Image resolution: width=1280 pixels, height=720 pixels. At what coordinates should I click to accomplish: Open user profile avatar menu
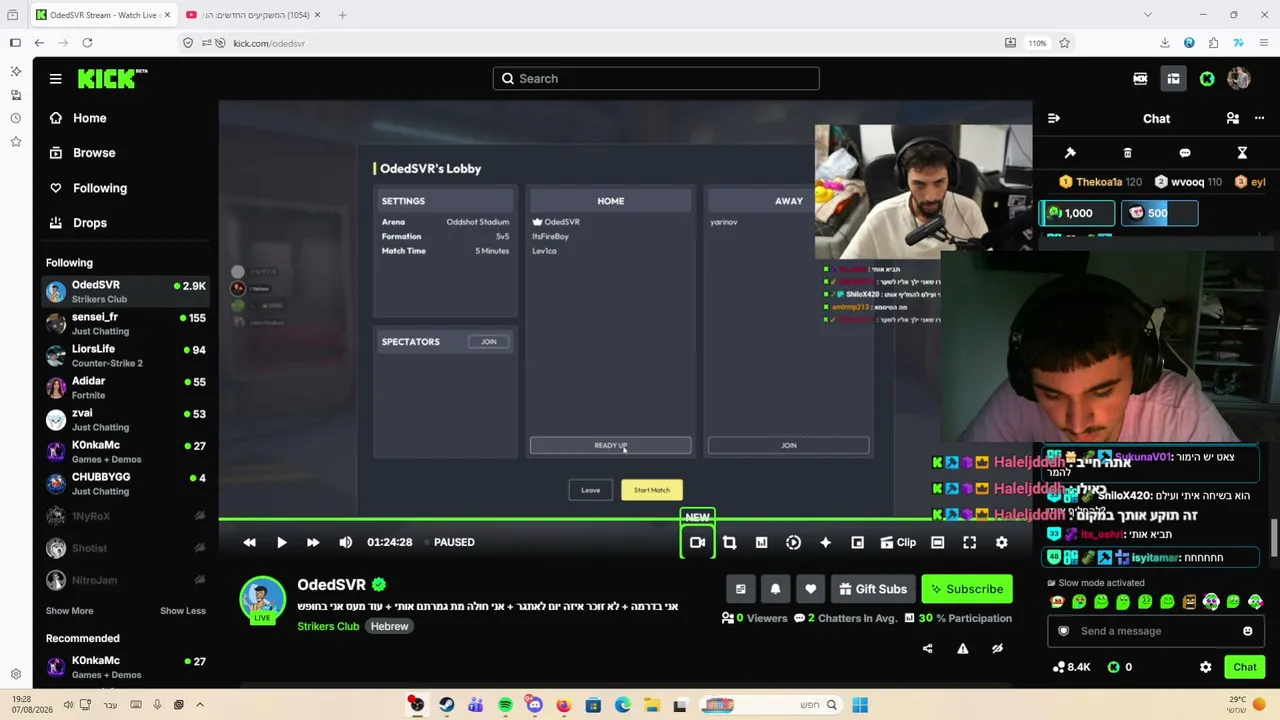[1238, 79]
